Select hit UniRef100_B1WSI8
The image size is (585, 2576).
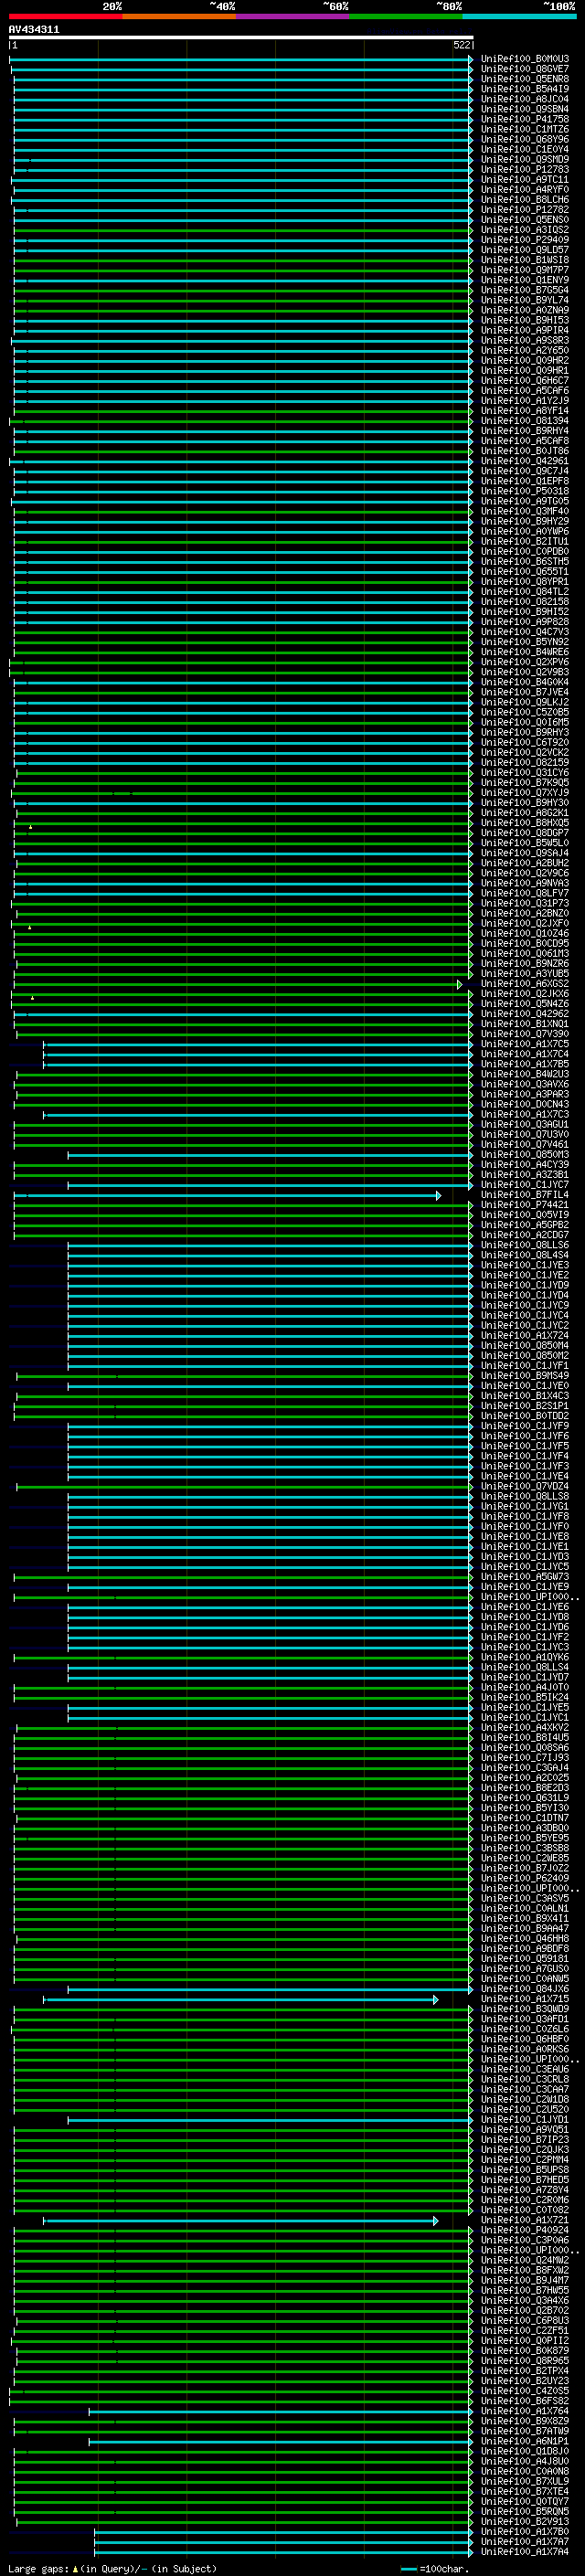tap(524, 260)
